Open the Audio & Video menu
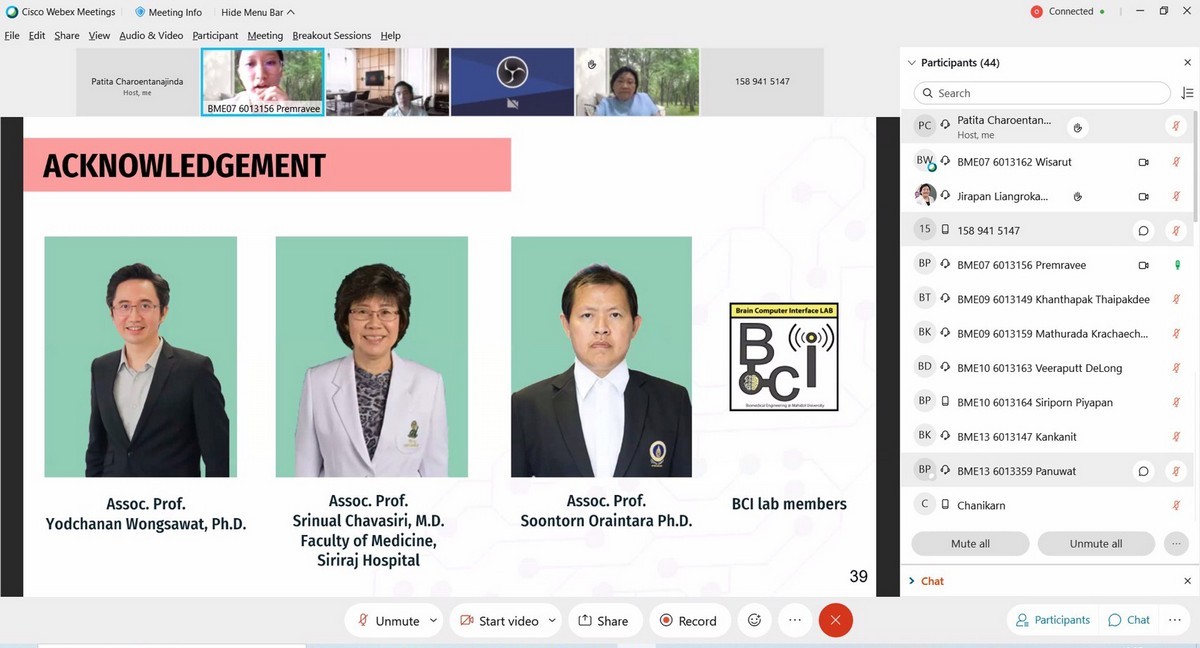This screenshot has height=648, width=1200. [151, 35]
